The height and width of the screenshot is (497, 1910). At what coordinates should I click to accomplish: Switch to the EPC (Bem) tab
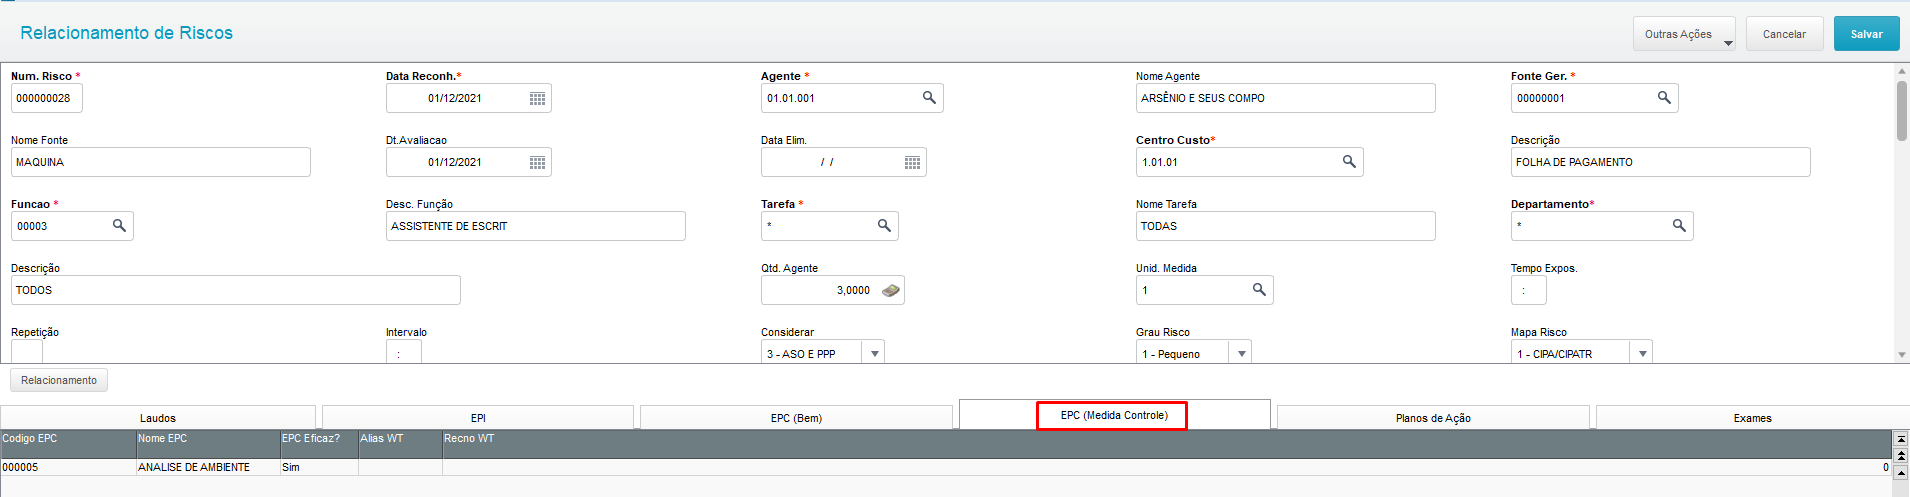(796, 418)
